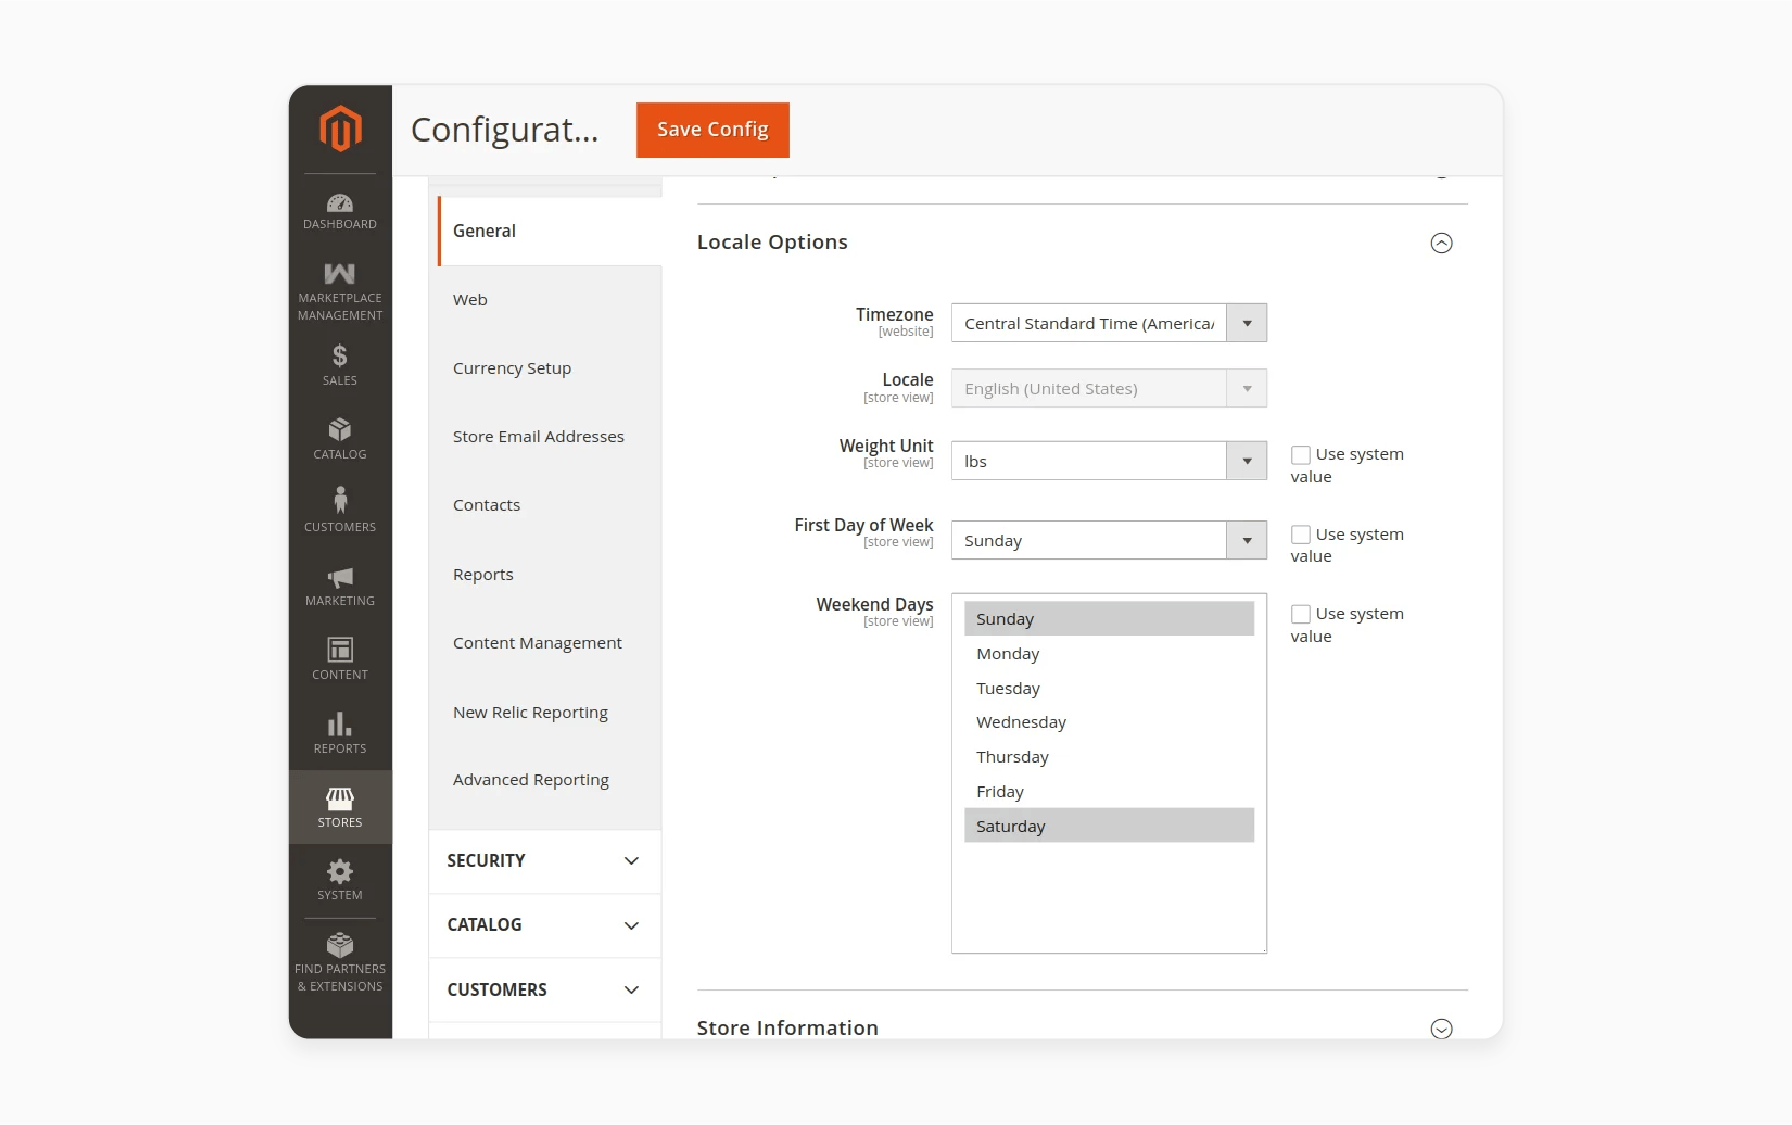The image size is (1792, 1125).
Task: Open the Timezone dropdown
Action: point(1109,323)
